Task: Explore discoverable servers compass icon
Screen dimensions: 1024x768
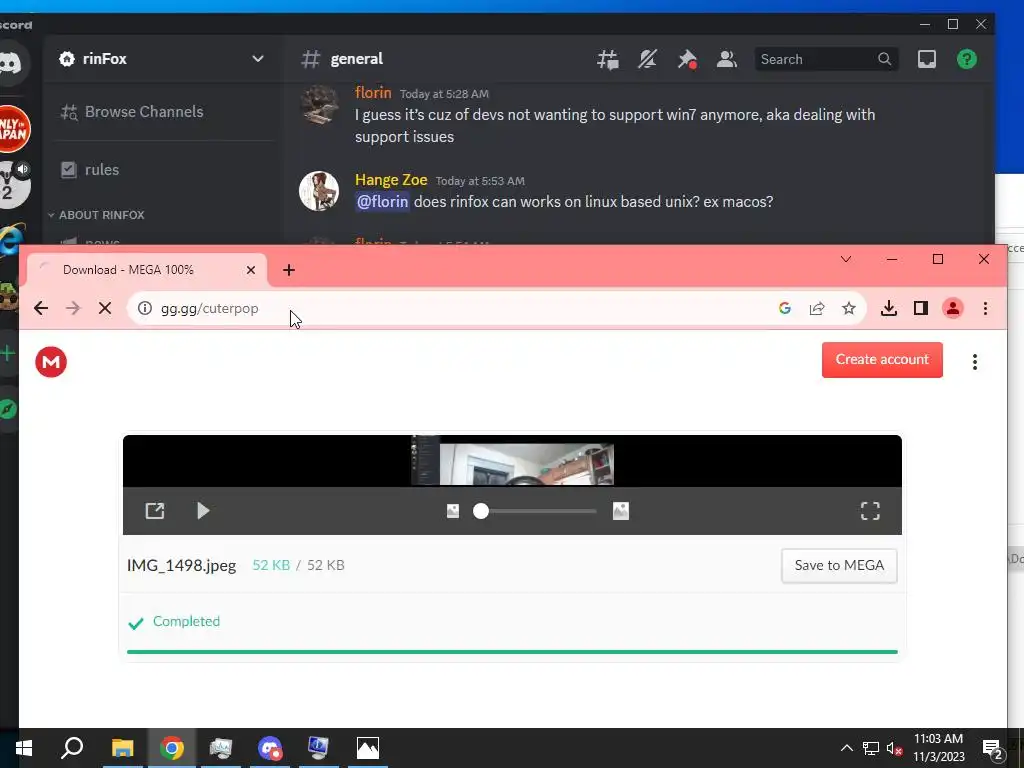Action: tap(8, 409)
